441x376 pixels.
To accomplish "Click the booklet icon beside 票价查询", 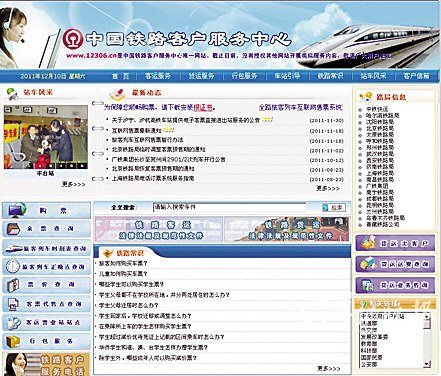I will pos(14,285).
